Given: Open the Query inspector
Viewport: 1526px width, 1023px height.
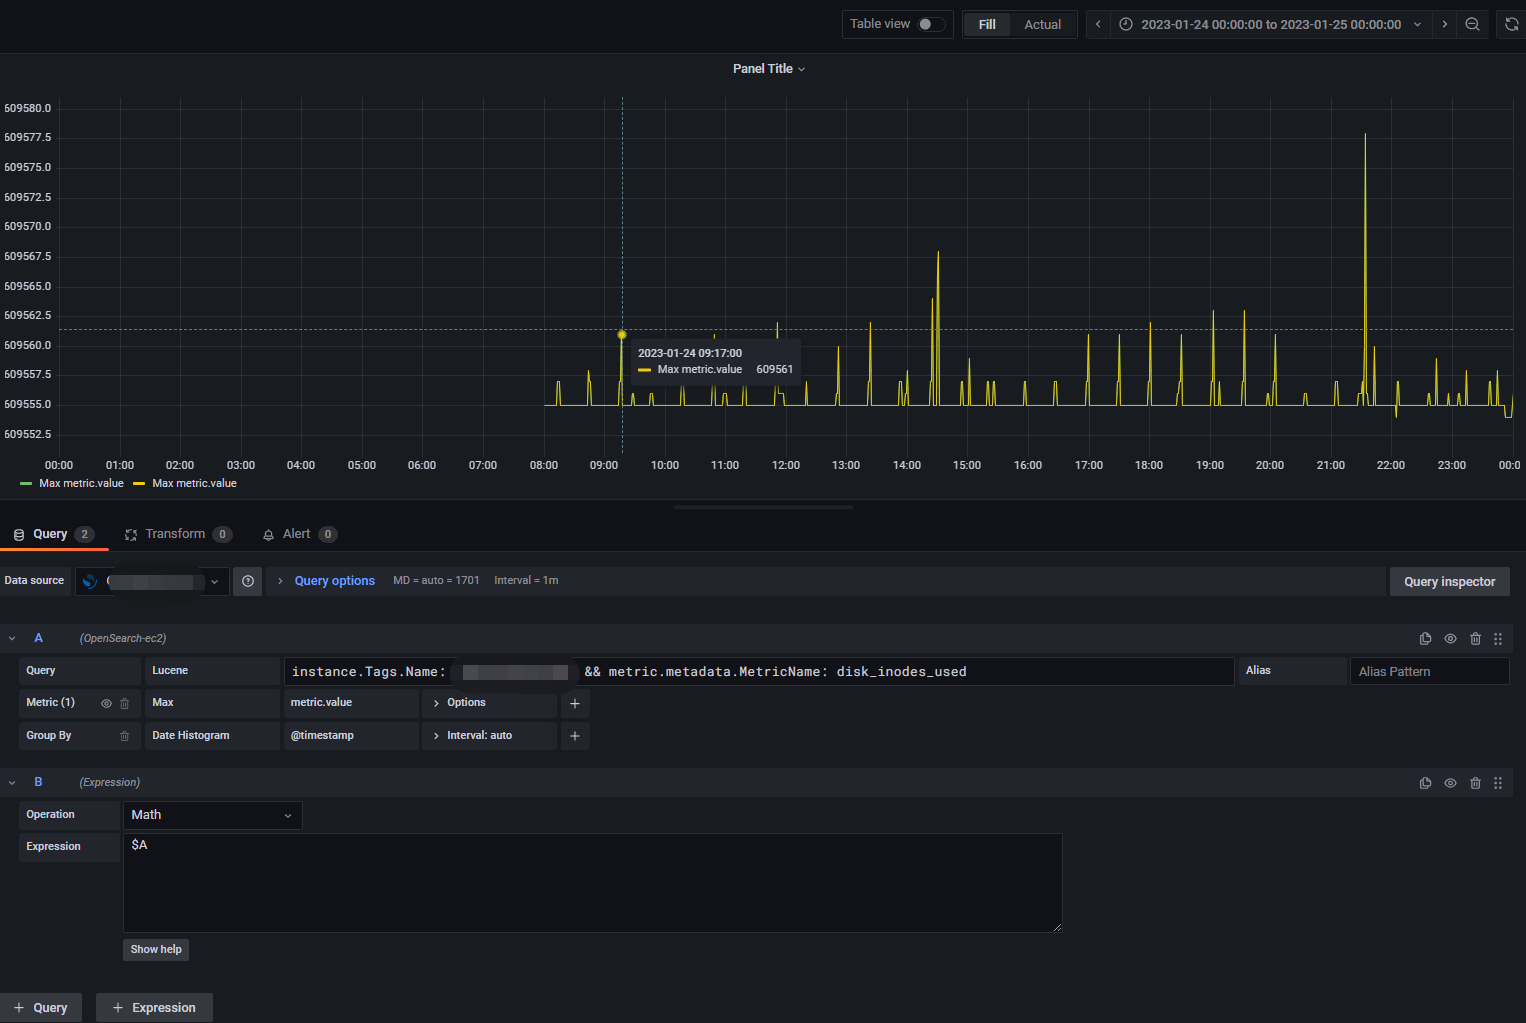Looking at the screenshot, I should (1449, 581).
